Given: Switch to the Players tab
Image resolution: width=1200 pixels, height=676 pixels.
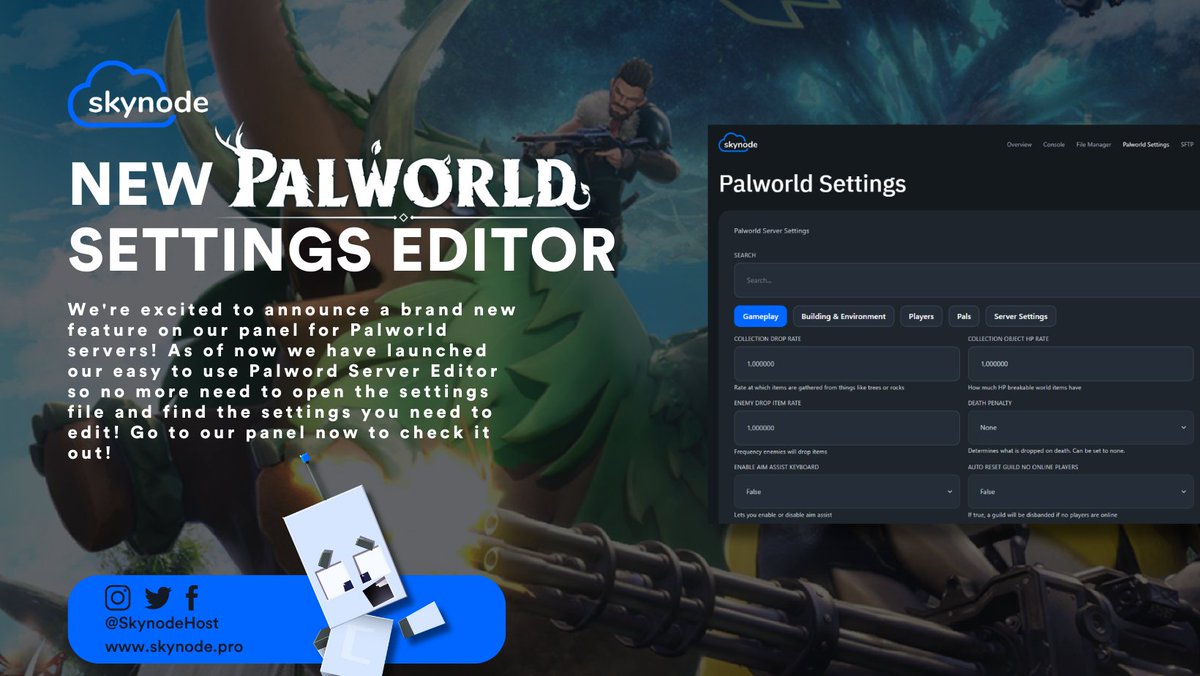Looking at the screenshot, I should coord(921,316).
